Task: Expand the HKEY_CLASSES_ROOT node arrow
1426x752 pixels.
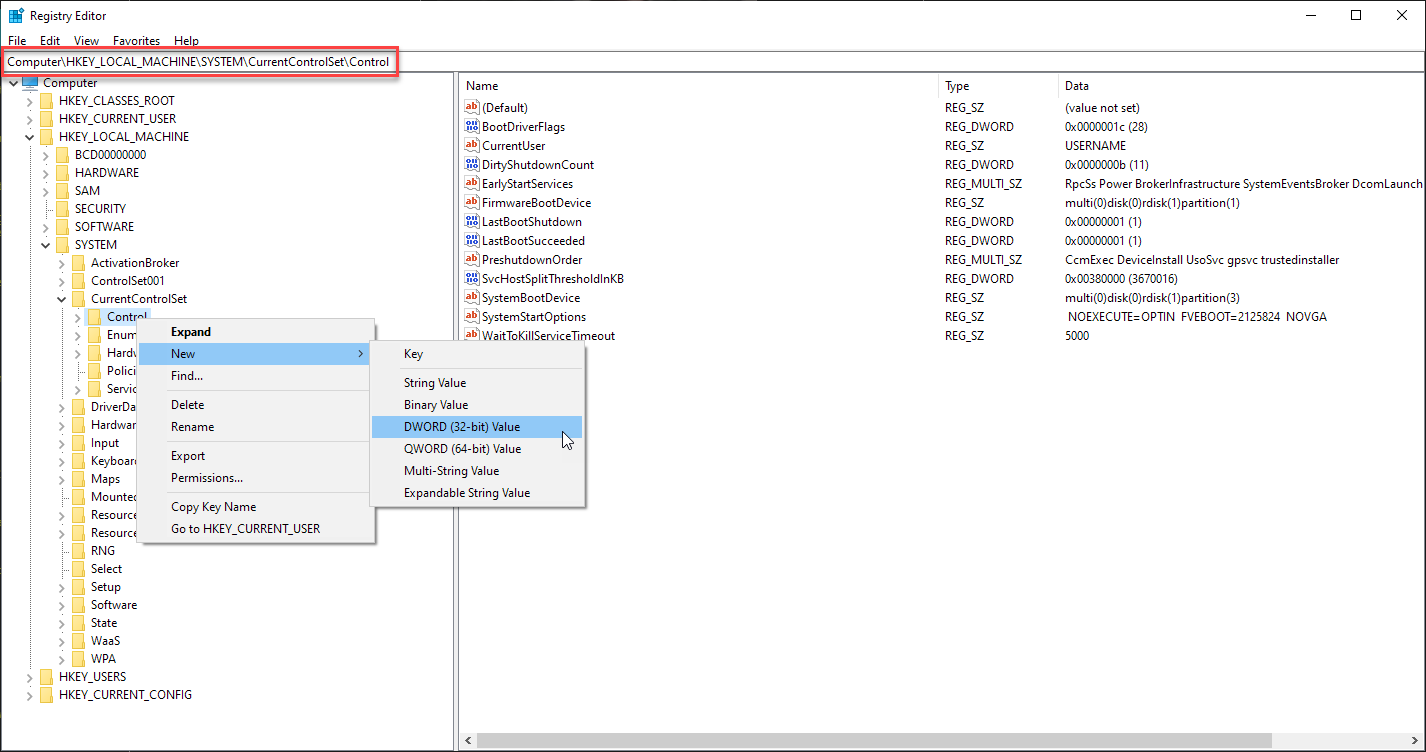Action: 29,101
